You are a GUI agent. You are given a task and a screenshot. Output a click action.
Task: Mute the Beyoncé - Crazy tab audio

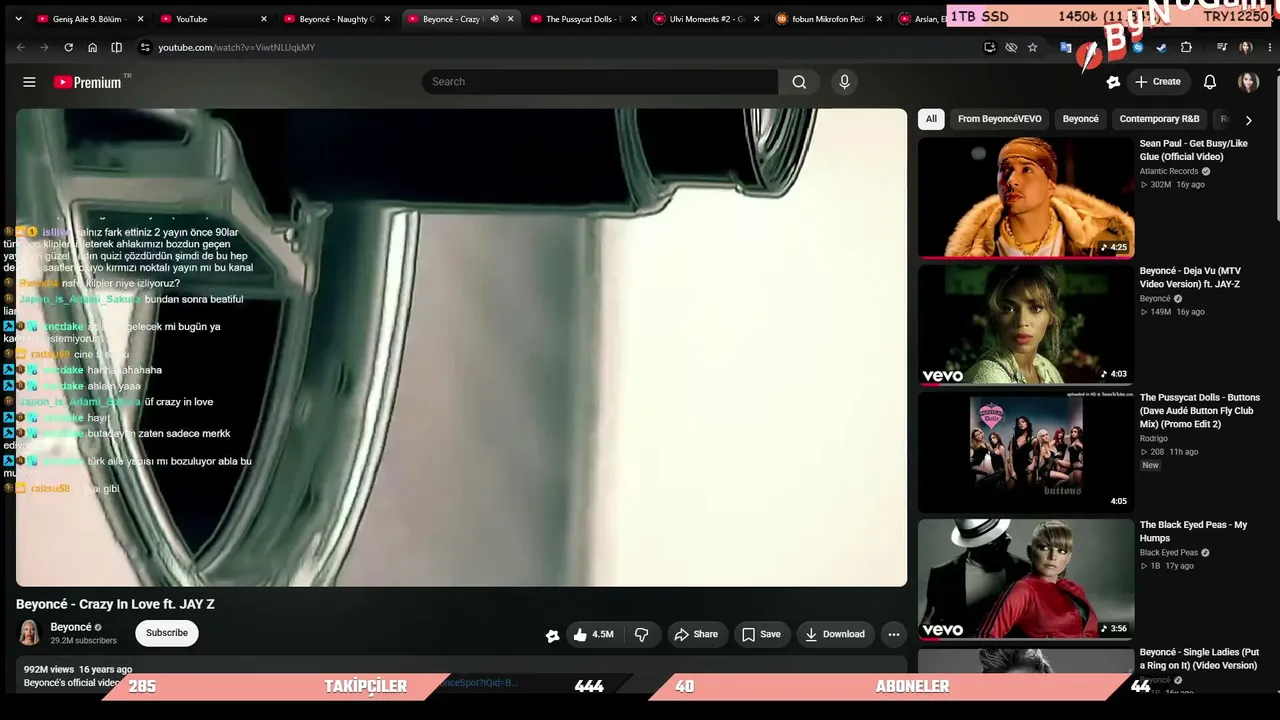click(494, 19)
